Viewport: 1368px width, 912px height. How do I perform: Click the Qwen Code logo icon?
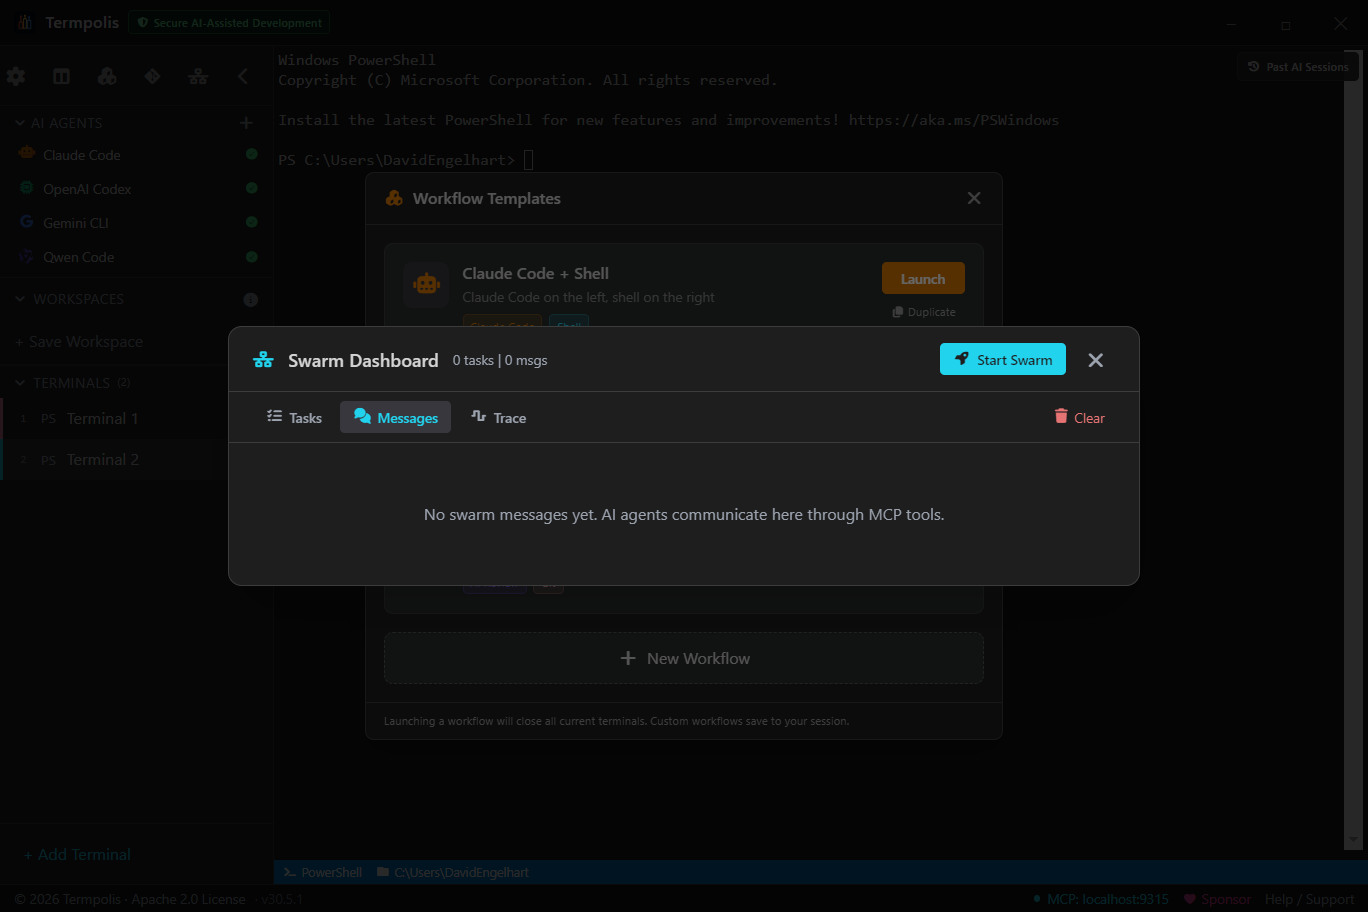(27, 256)
